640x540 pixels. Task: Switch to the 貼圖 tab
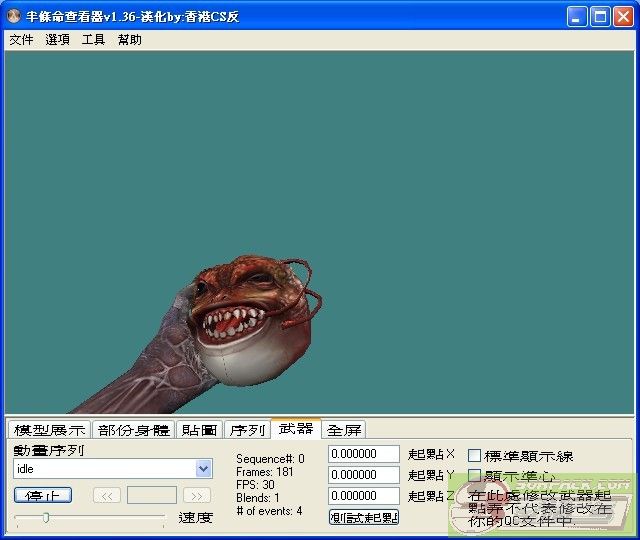click(199, 430)
